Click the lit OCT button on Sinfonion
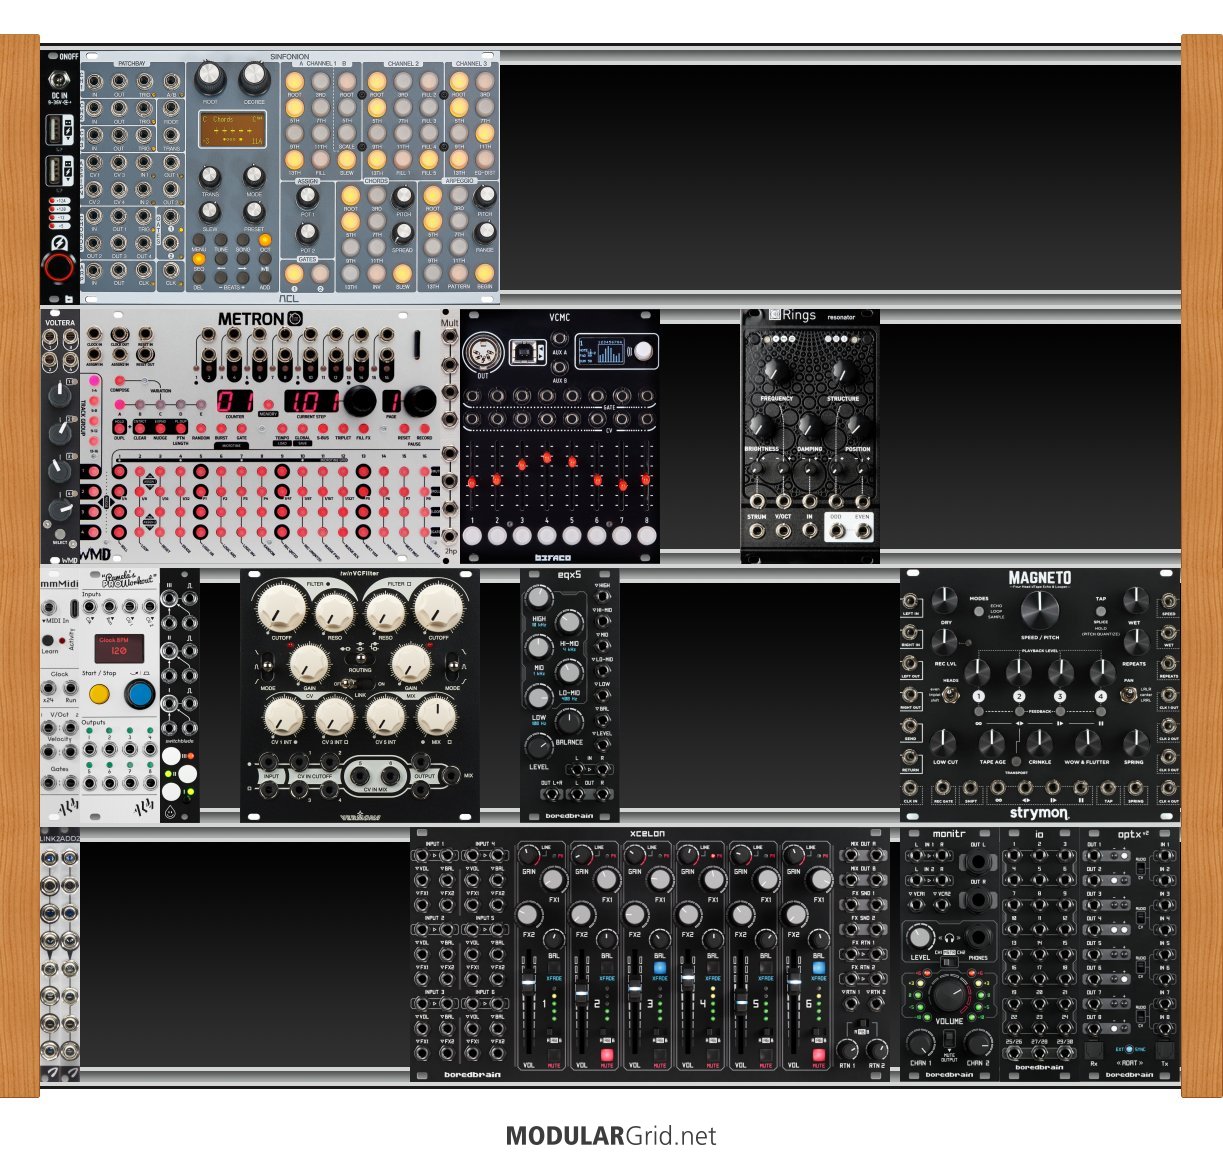This screenshot has width=1223, height=1157. pyautogui.click(x=265, y=241)
